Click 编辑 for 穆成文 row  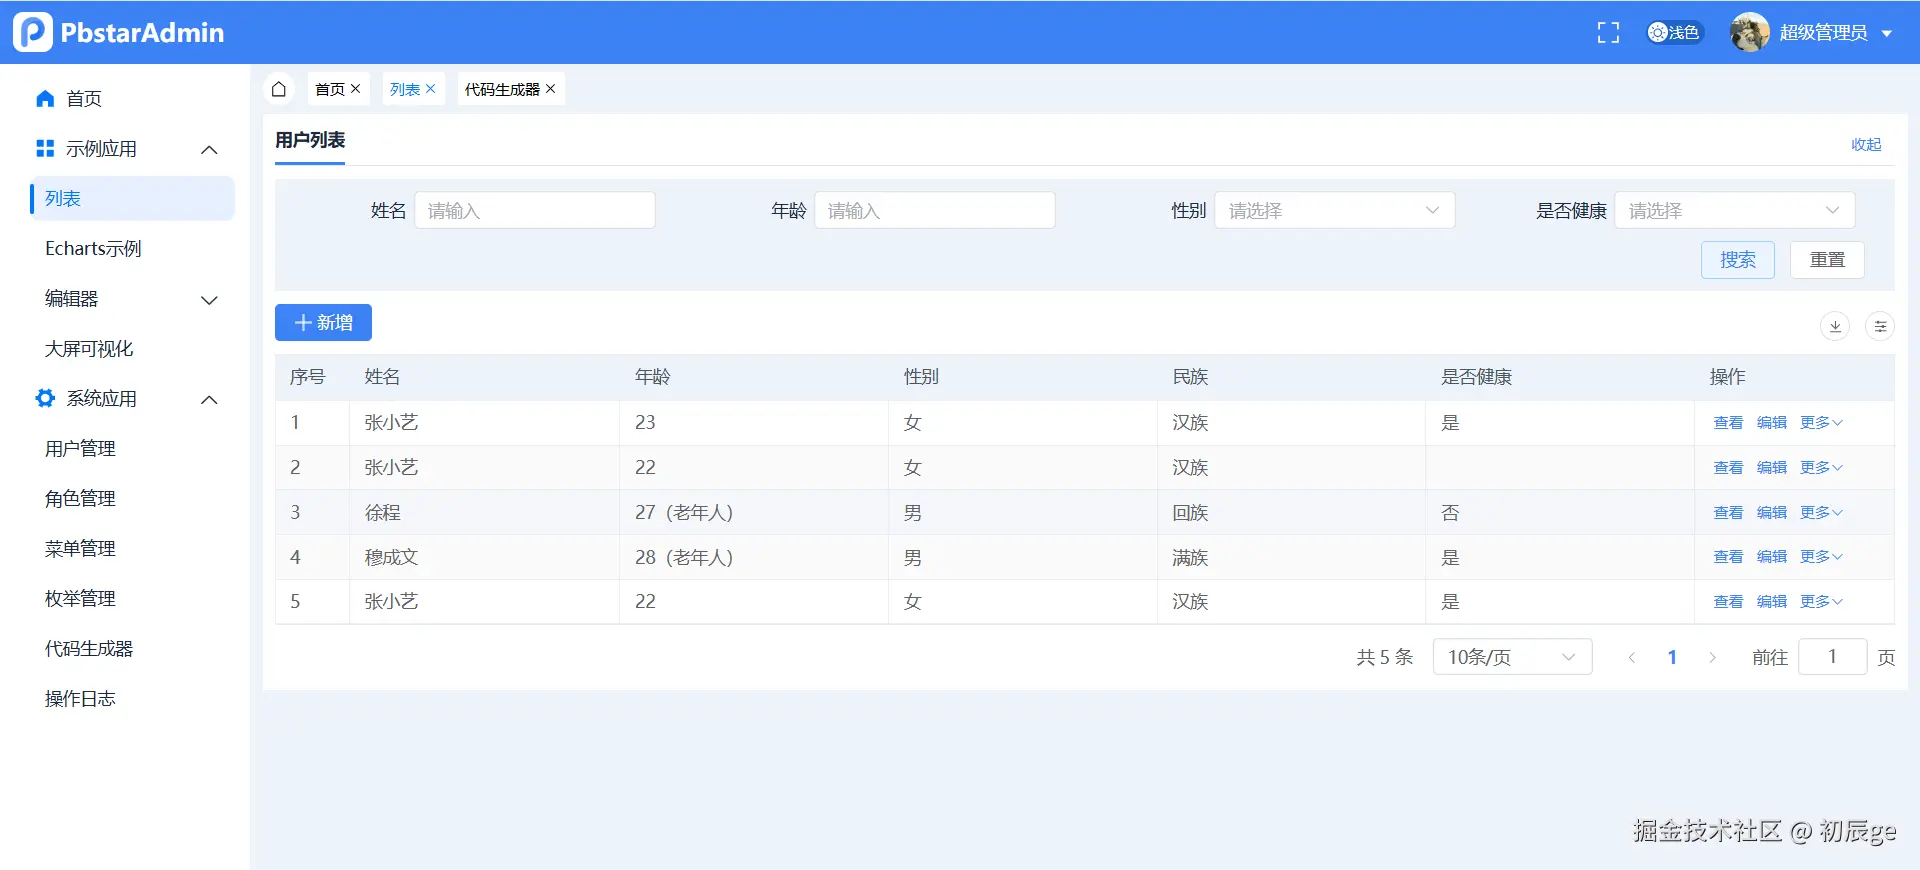[1772, 556]
